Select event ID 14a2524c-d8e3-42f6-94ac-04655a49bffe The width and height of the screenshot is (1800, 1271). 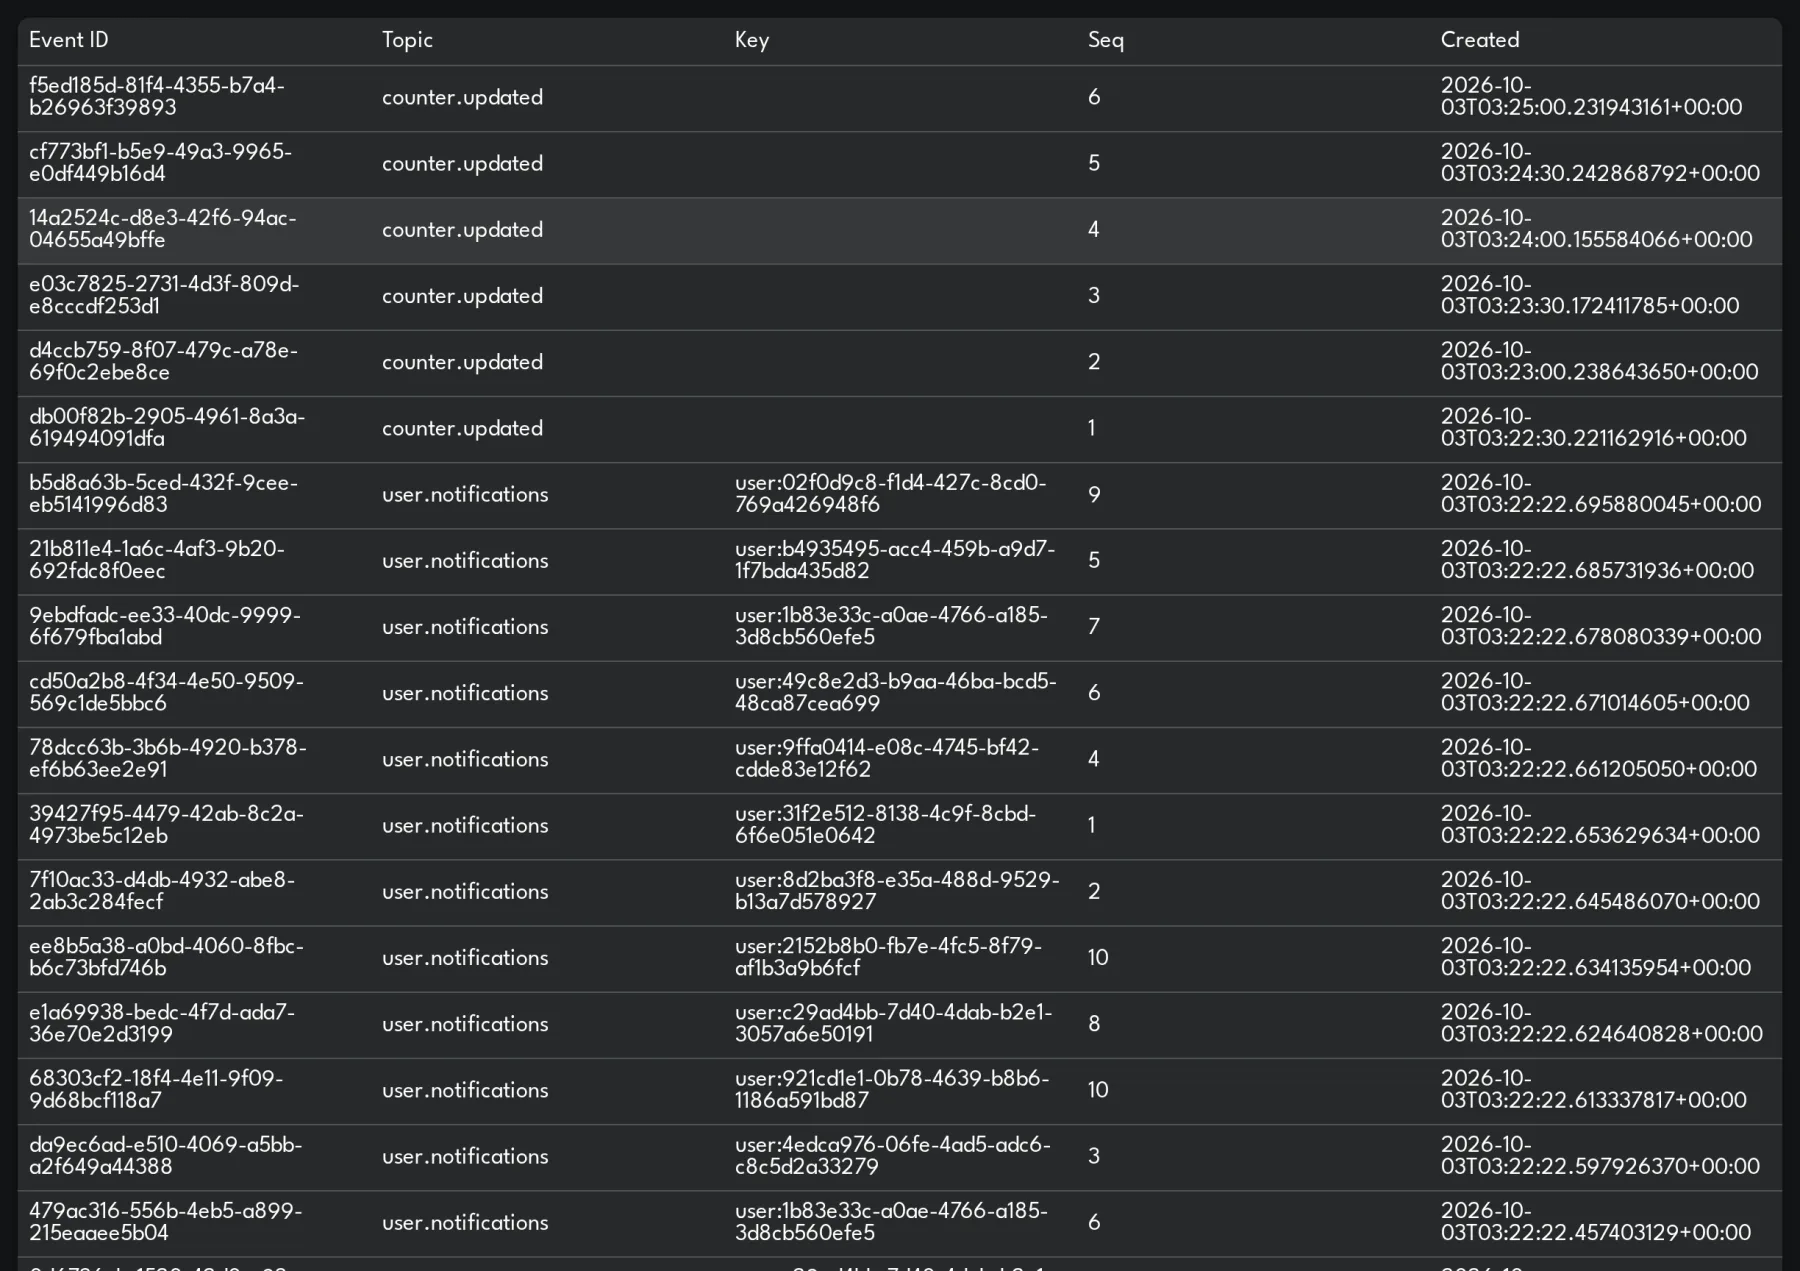162,229
